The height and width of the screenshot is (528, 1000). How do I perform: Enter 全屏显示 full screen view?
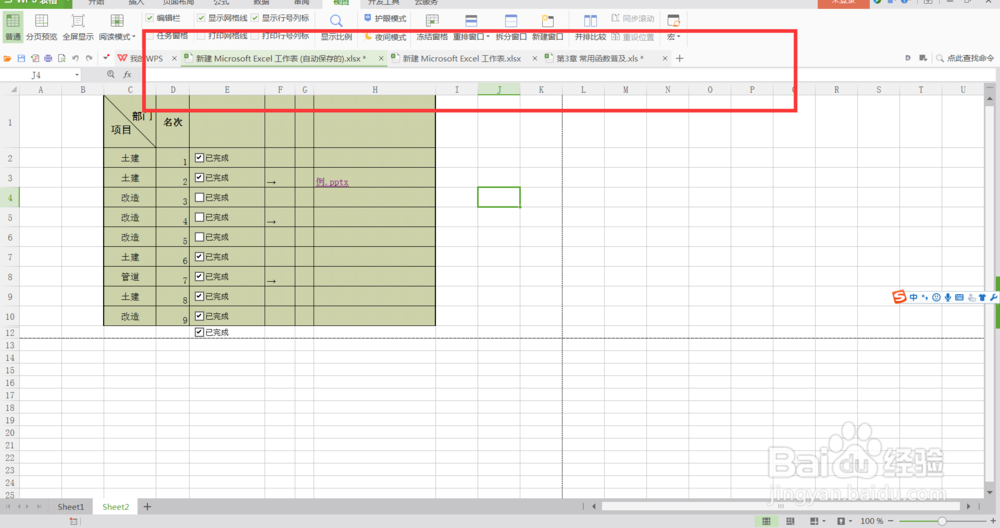coord(78,27)
